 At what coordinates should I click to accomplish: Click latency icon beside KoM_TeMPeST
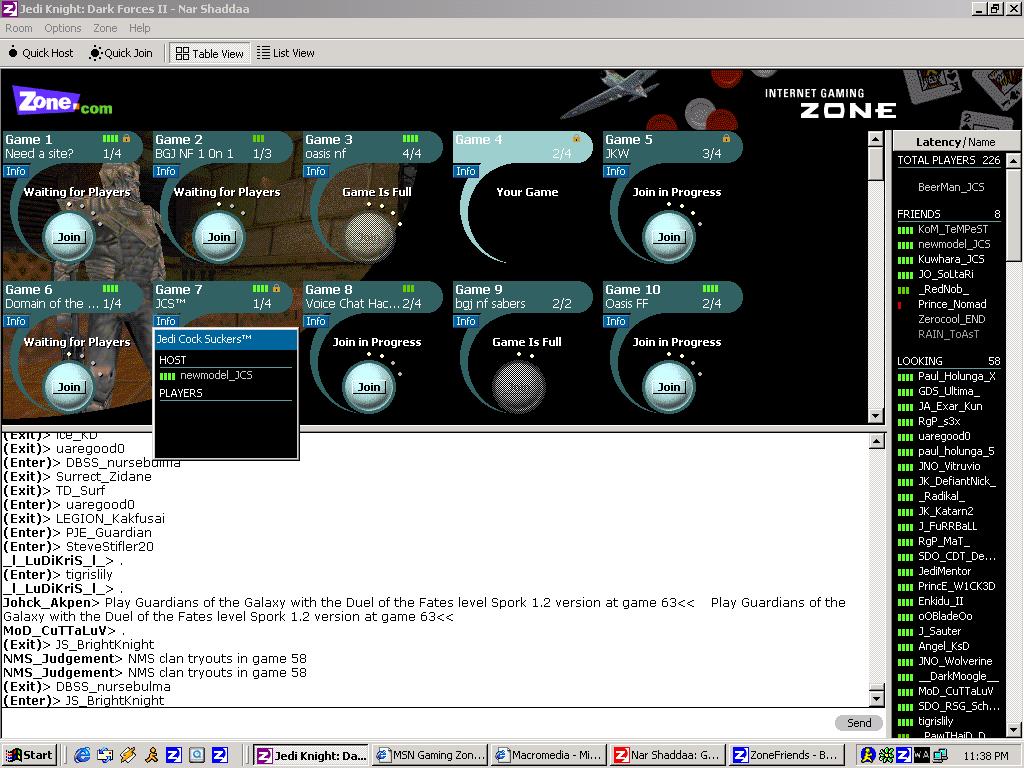[905, 230]
